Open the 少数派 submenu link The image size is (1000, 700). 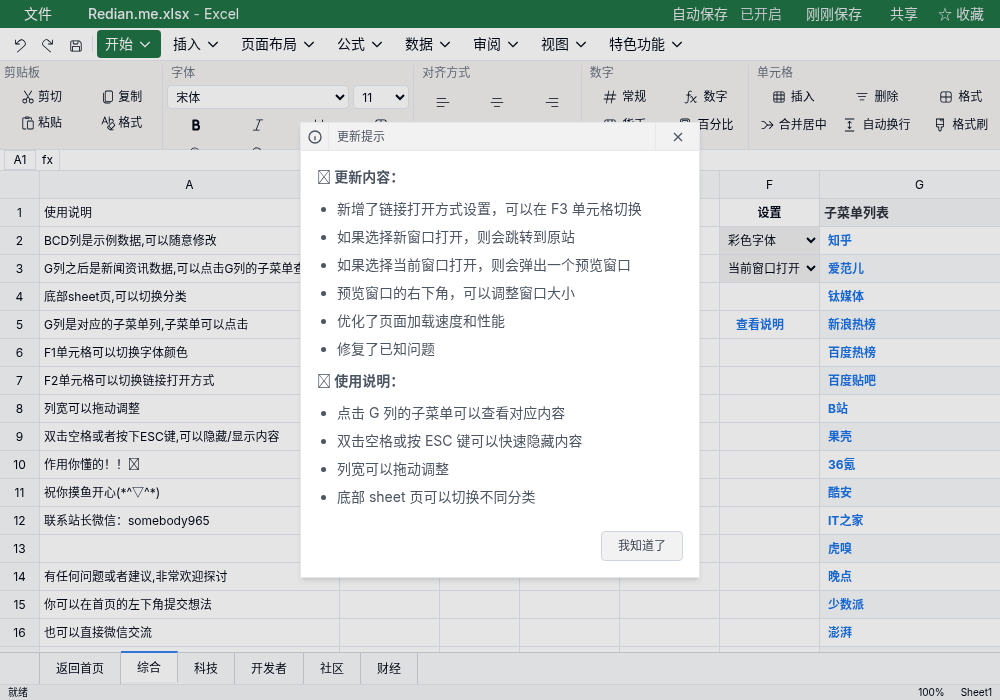846,604
